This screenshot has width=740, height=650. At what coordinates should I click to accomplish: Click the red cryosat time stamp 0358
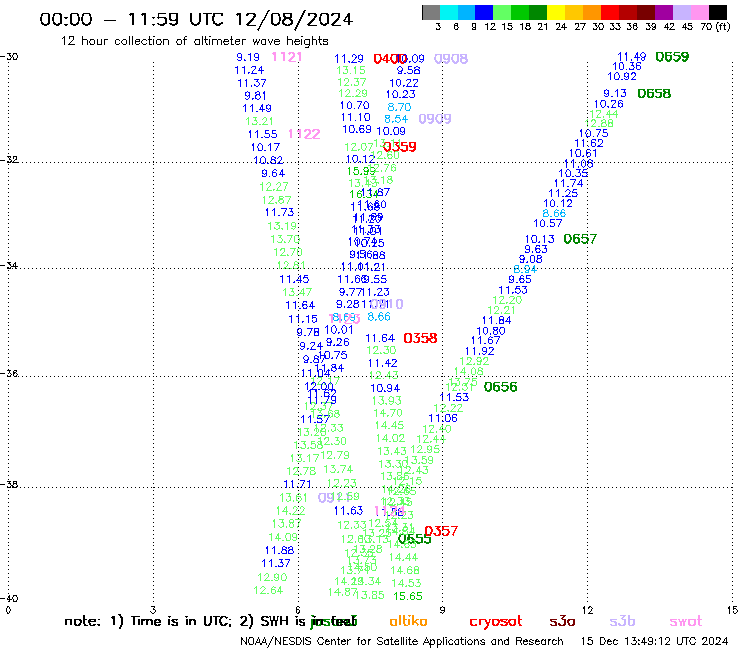(x=420, y=338)
